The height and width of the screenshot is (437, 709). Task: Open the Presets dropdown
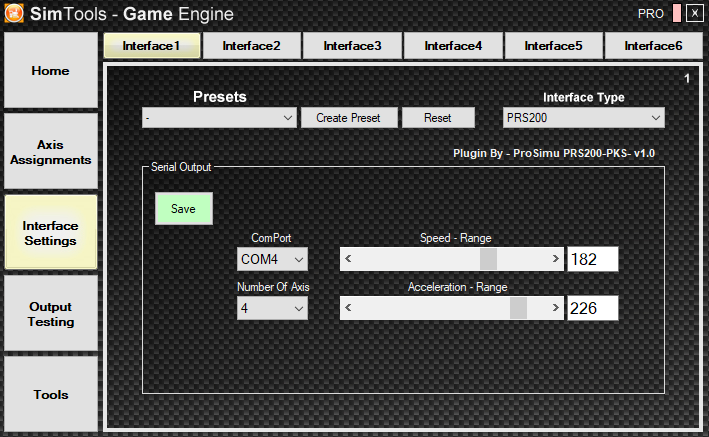(218, 118)
